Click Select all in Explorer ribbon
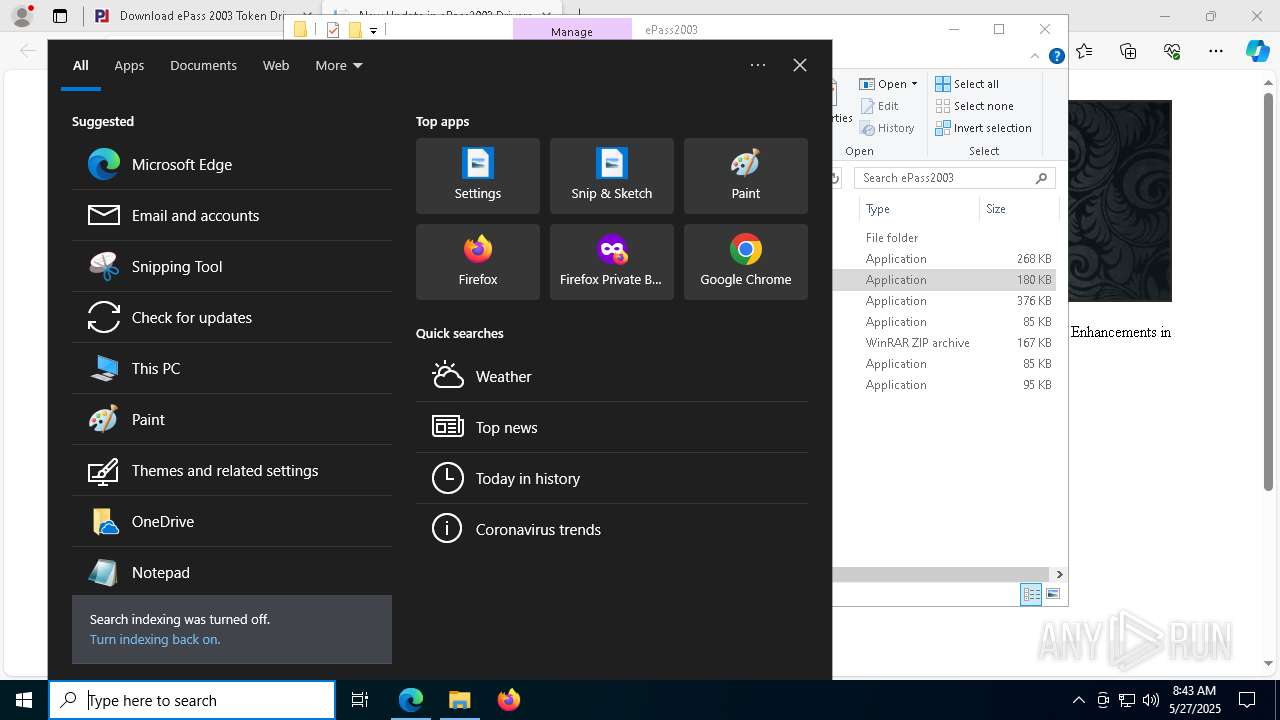This screenshot has height=720, width=1280. point(967,84)
